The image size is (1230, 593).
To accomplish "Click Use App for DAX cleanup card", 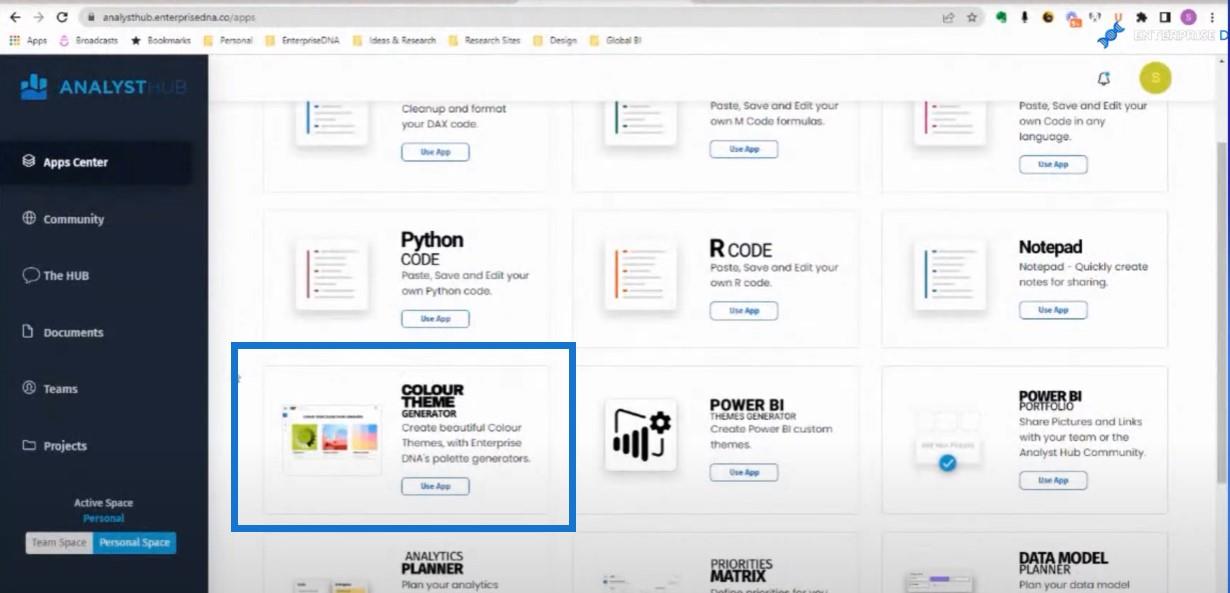I will (x=435, y=152).
